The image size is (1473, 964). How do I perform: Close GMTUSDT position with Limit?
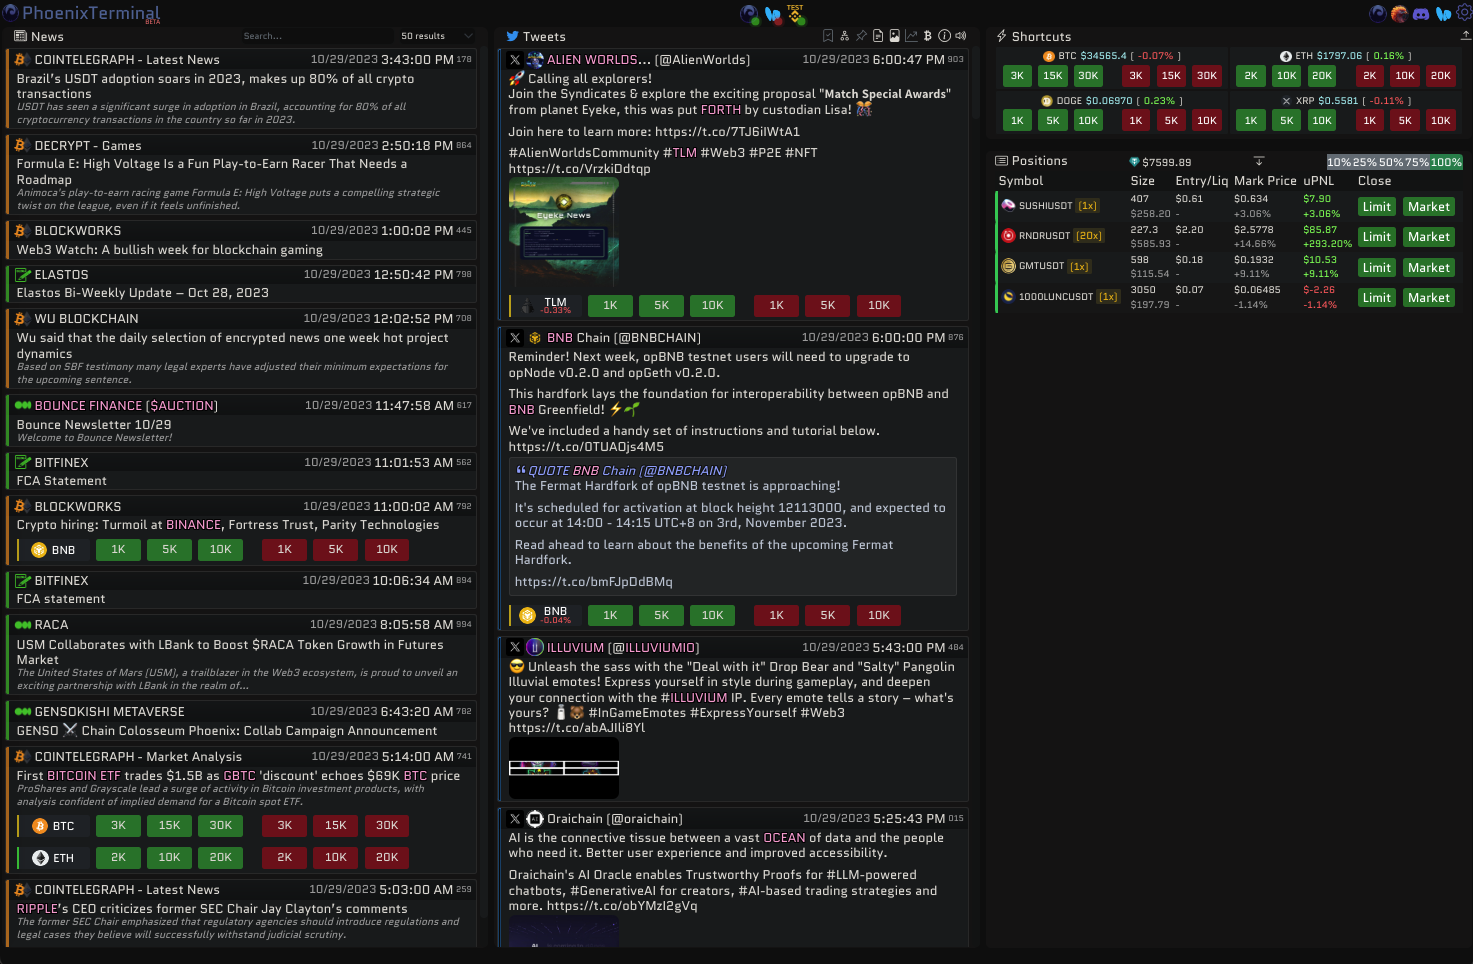[x=1377, y=268]
